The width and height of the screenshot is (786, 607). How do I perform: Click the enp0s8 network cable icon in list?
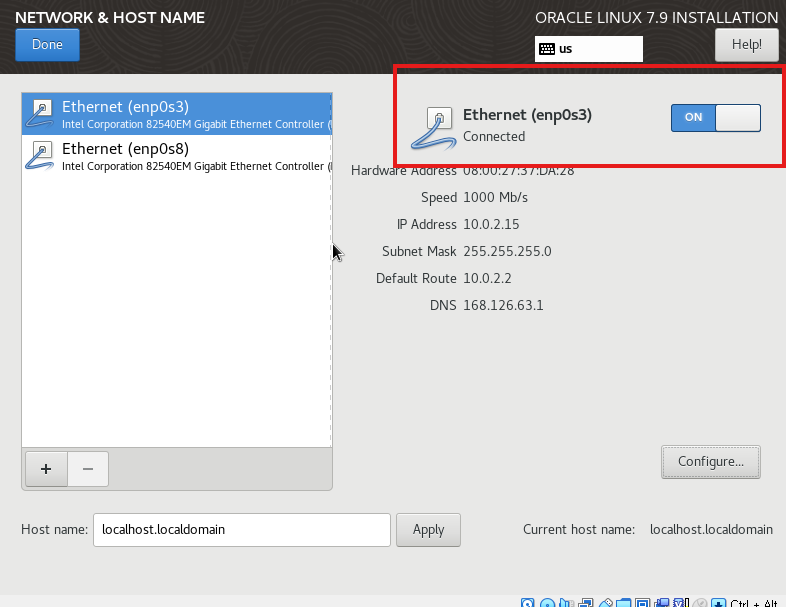click(40, 156)
